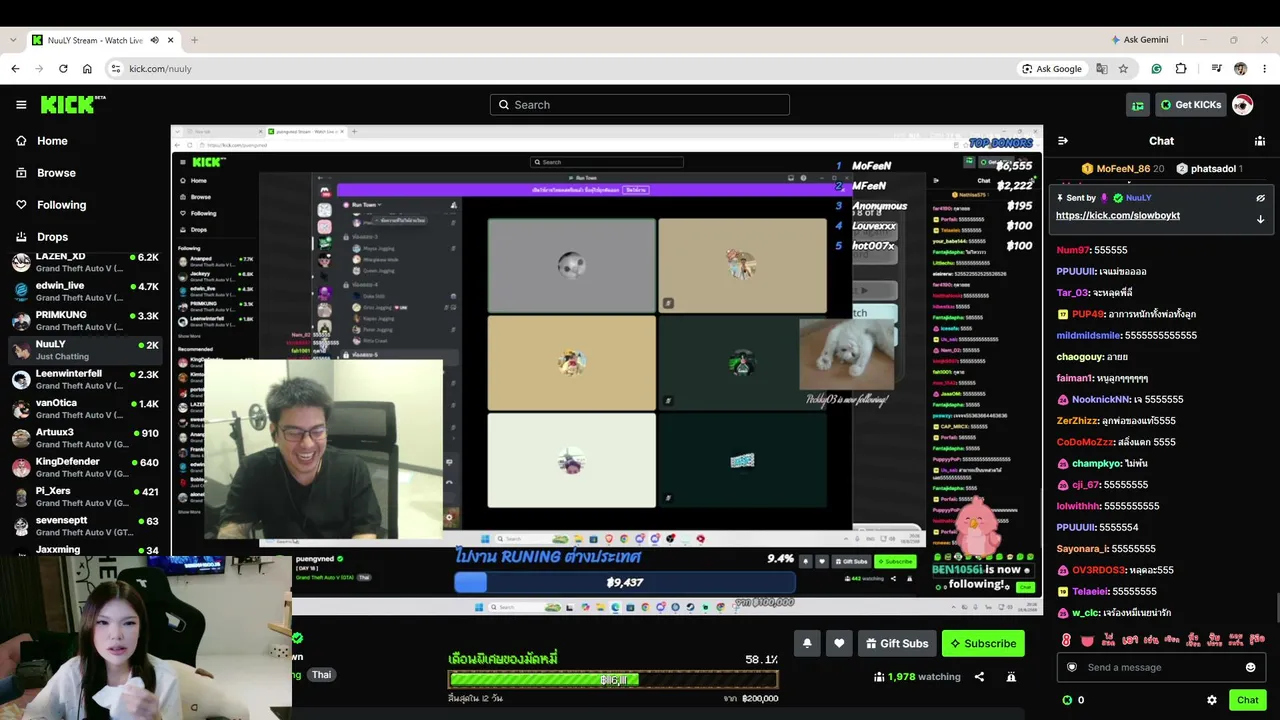Send message with Chat button
Image resolution: width=1280 pixels, height=720 pixels.
pos(1247,700)
